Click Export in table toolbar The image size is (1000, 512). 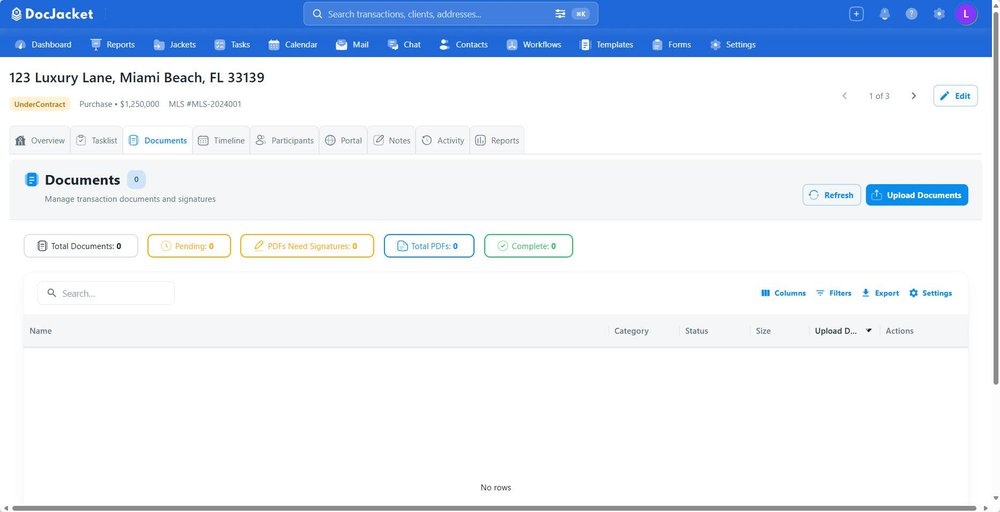pos(880,293)
